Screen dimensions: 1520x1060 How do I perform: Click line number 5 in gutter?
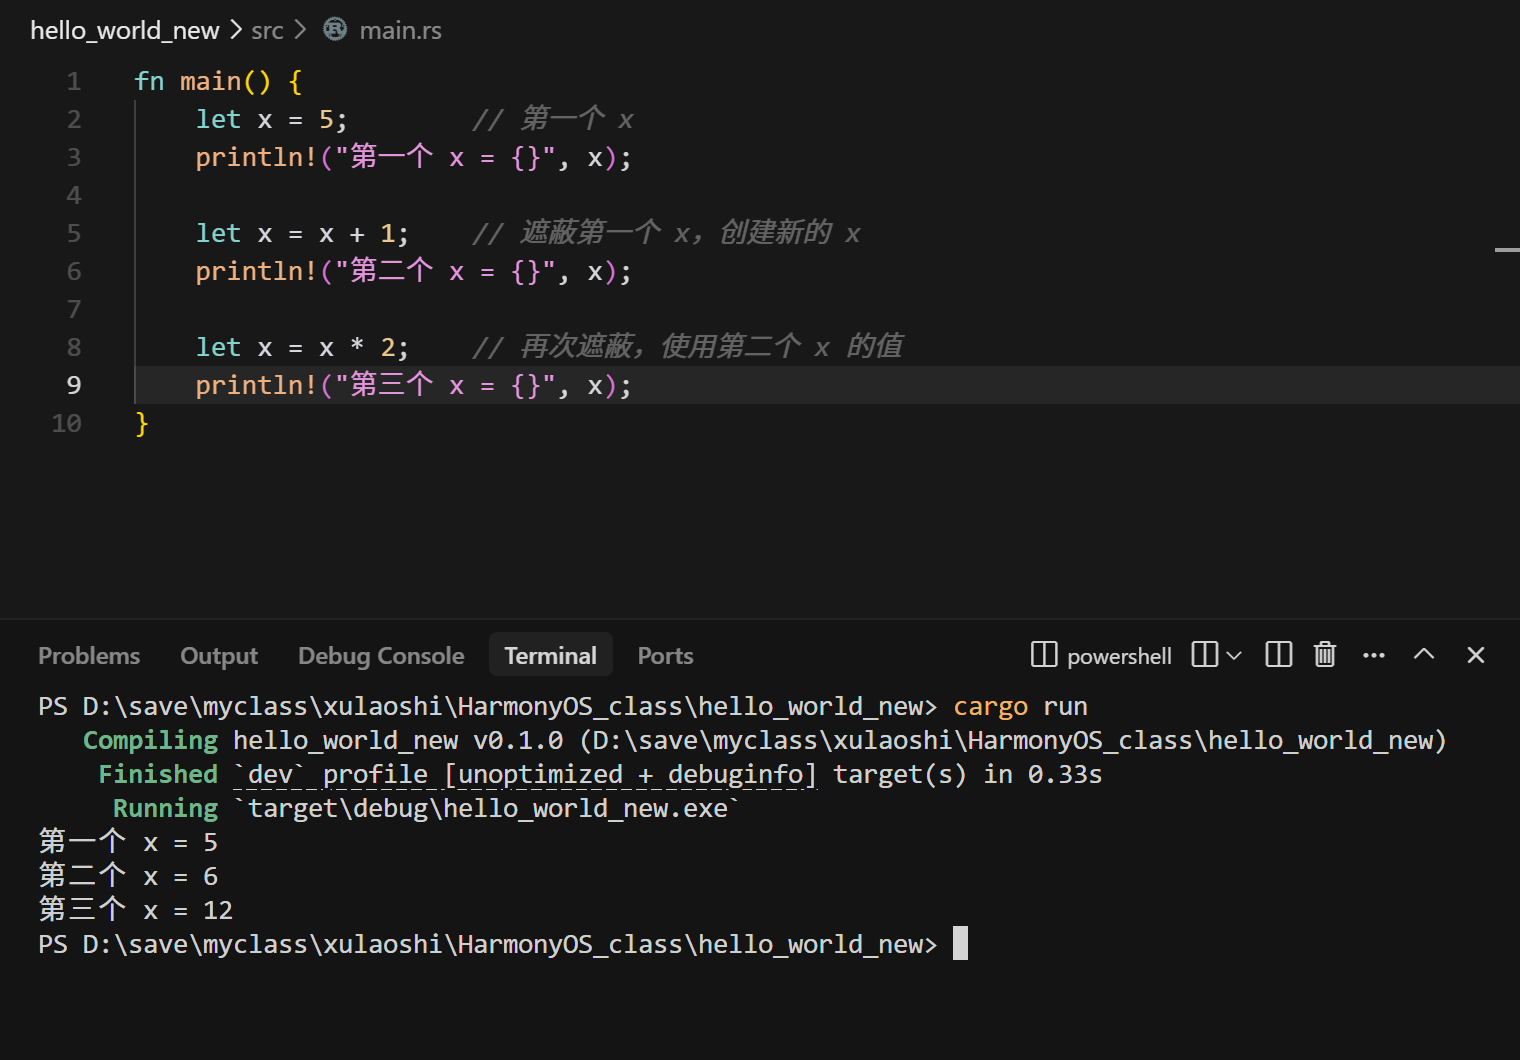pos(73,233)
